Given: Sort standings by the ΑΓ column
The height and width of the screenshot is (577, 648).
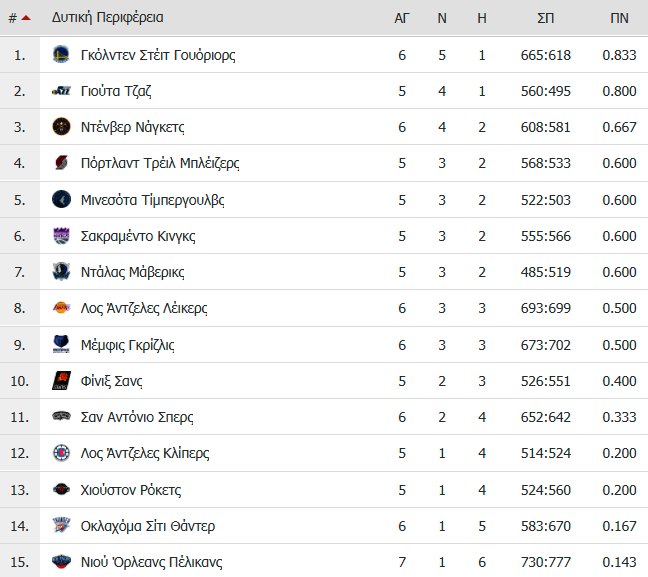Looking at the screenshot, I should coord(402,18).
